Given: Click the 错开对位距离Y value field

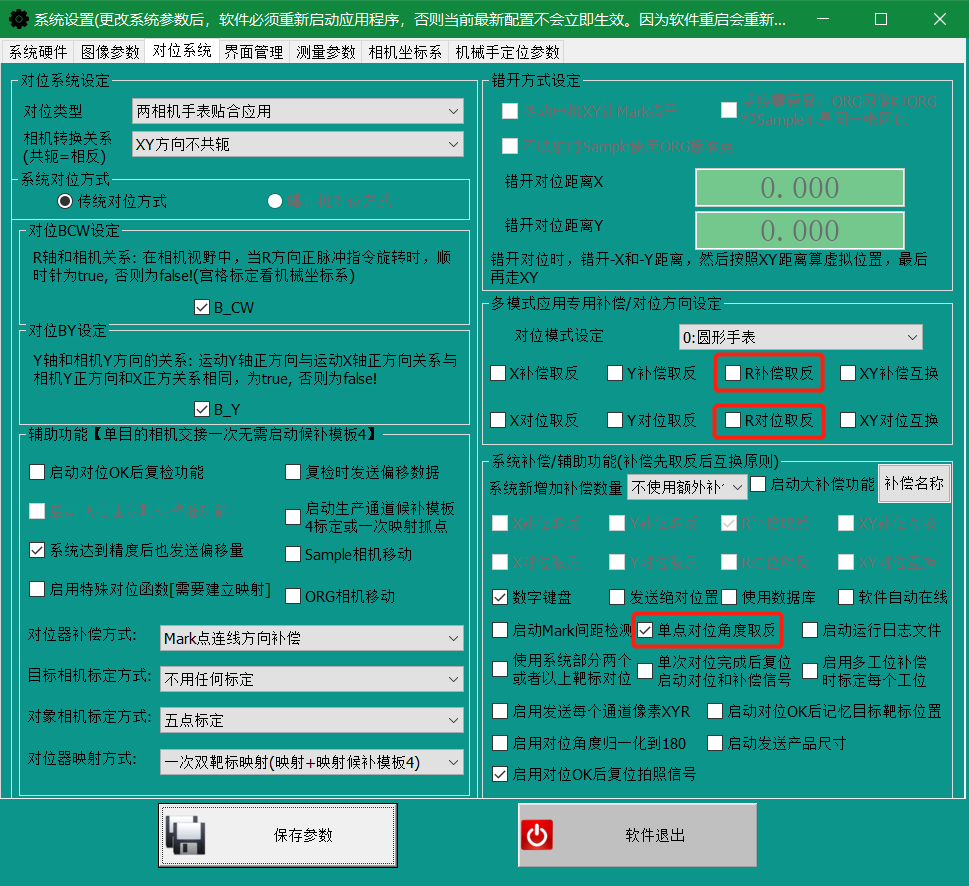Looking at the screenshot, I should pyautogui.click(x=799, y=231).
